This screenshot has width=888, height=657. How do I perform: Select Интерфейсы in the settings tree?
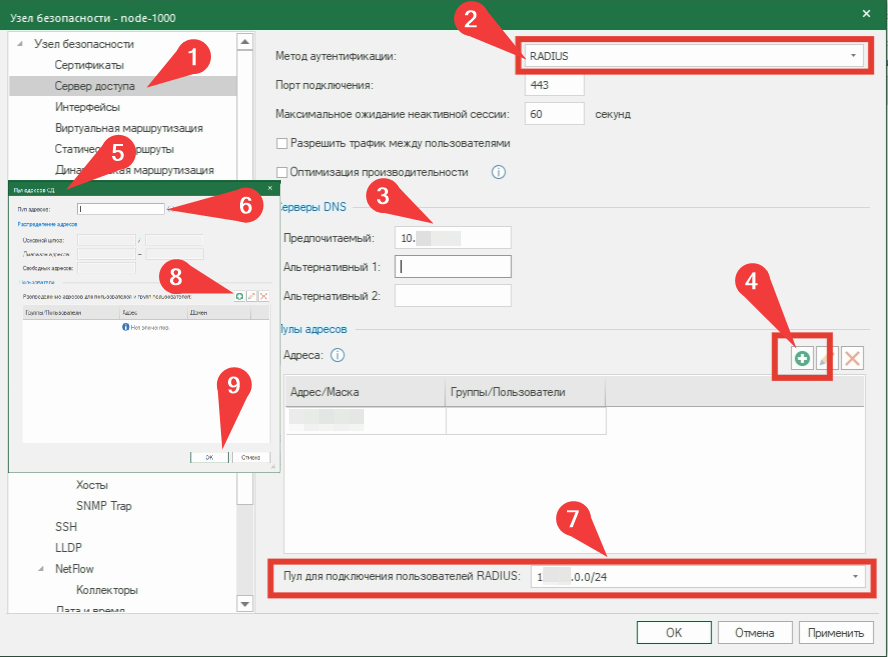(88, 107)
